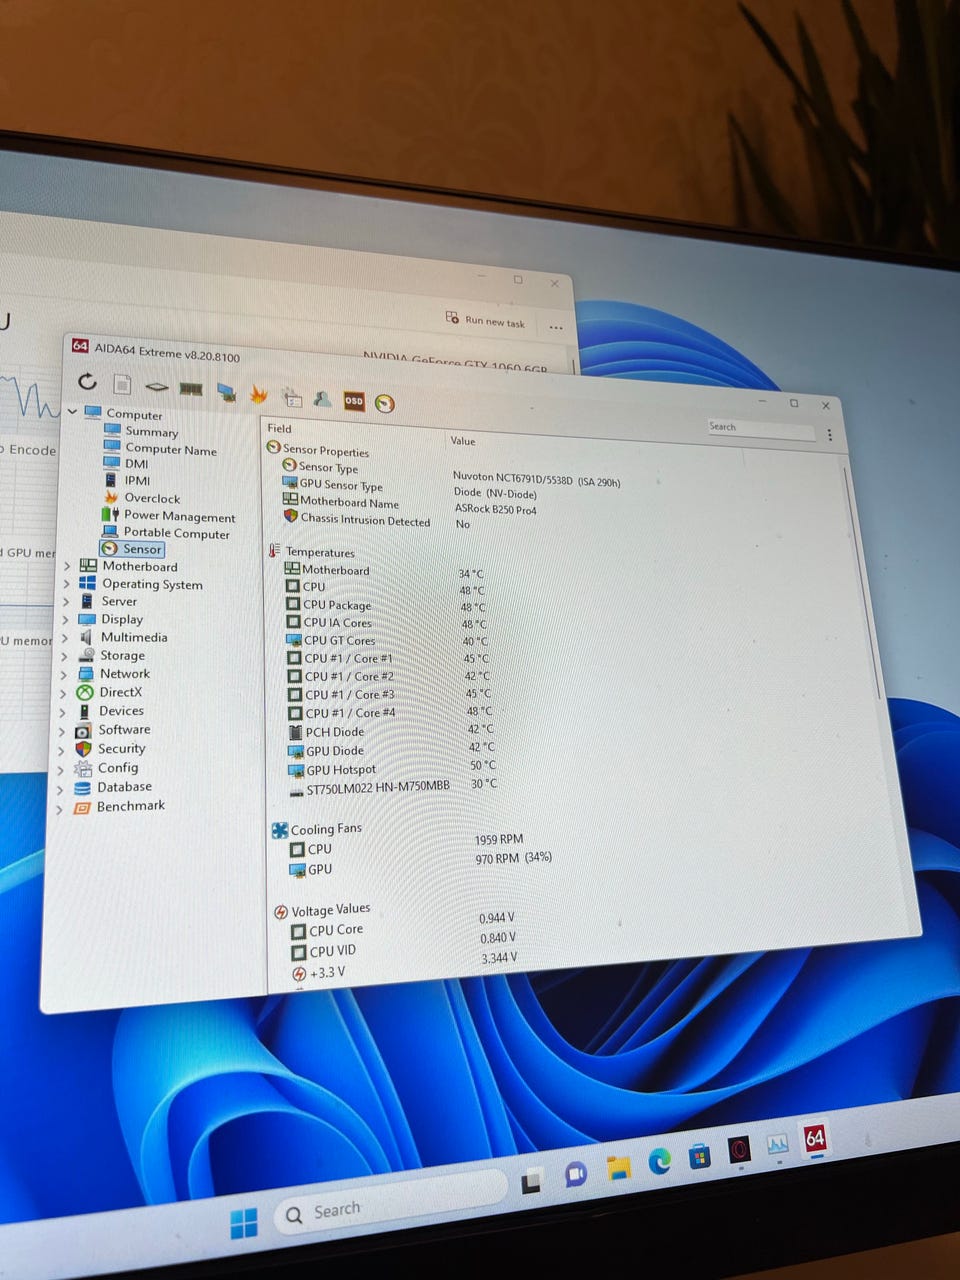Expand the Server tree node

[x=66, y=601]
